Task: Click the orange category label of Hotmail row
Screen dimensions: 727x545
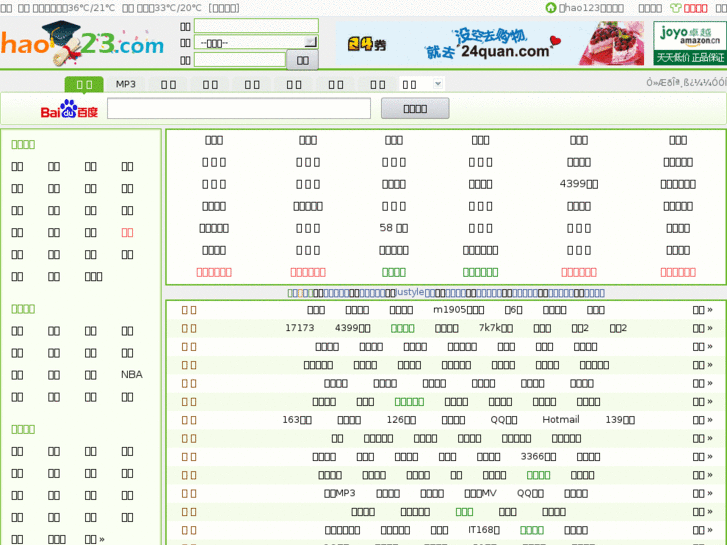Action: tap(189, 420)
